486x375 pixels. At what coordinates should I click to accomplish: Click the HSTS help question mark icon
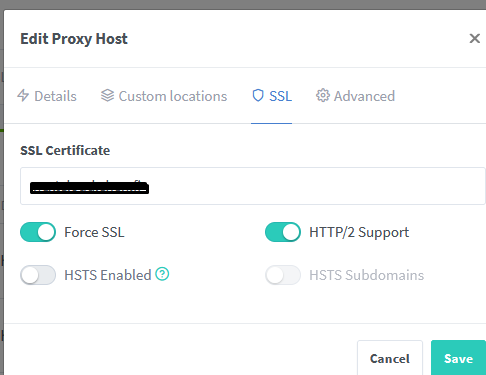[162, 274]
